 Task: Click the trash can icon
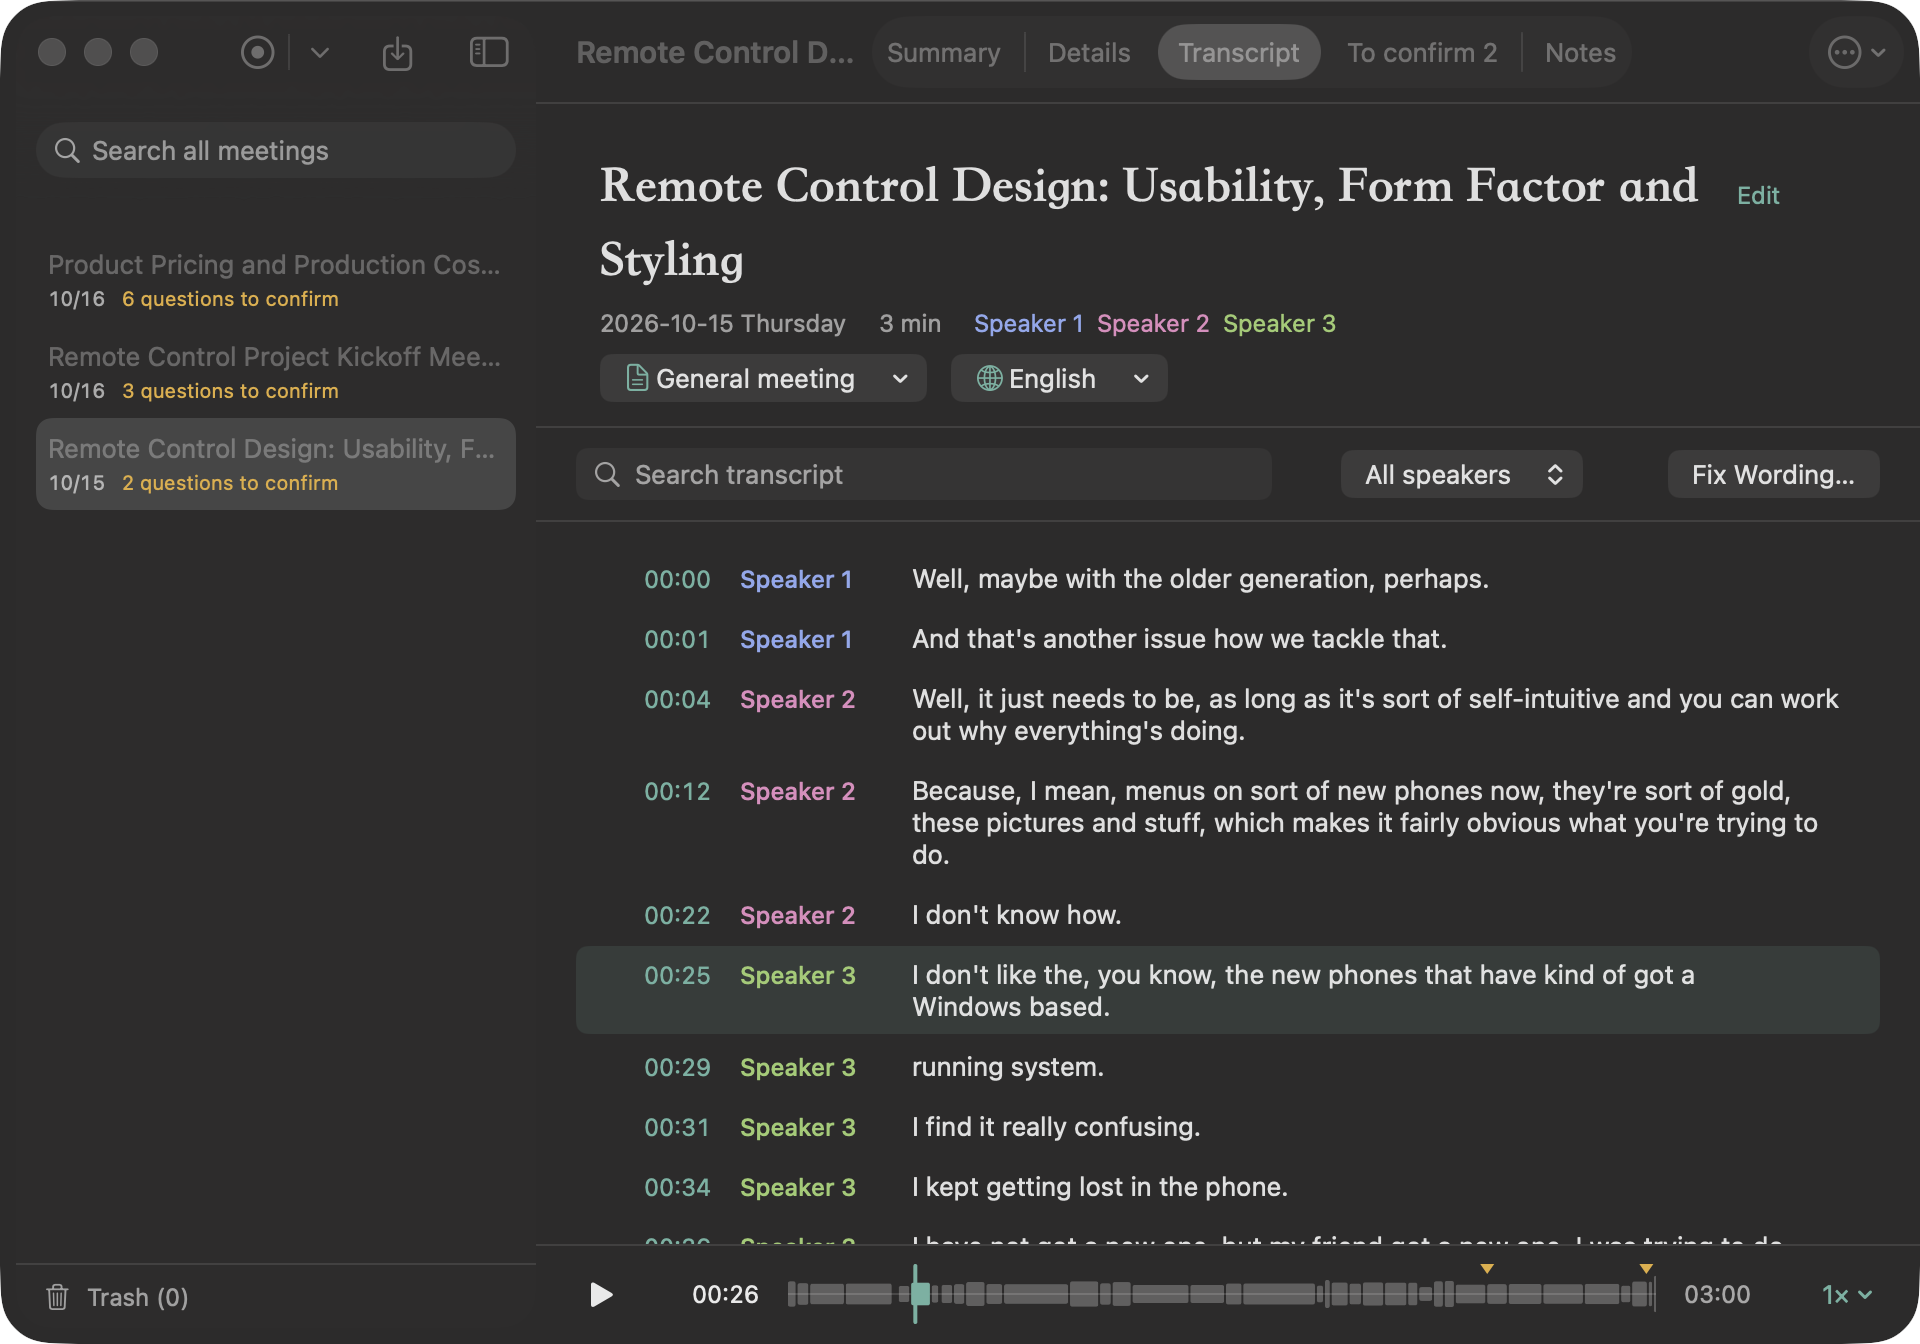(58, 1297)
